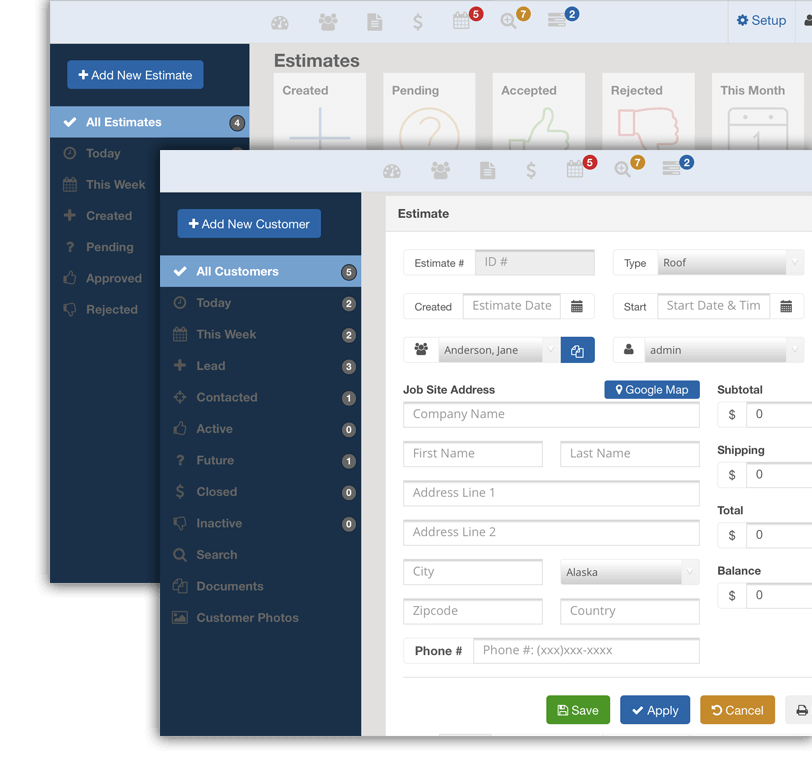Open magnifier icon with badge 7 in front window
The width and height of the screenshot is (812, 764).
pos(622,169)
